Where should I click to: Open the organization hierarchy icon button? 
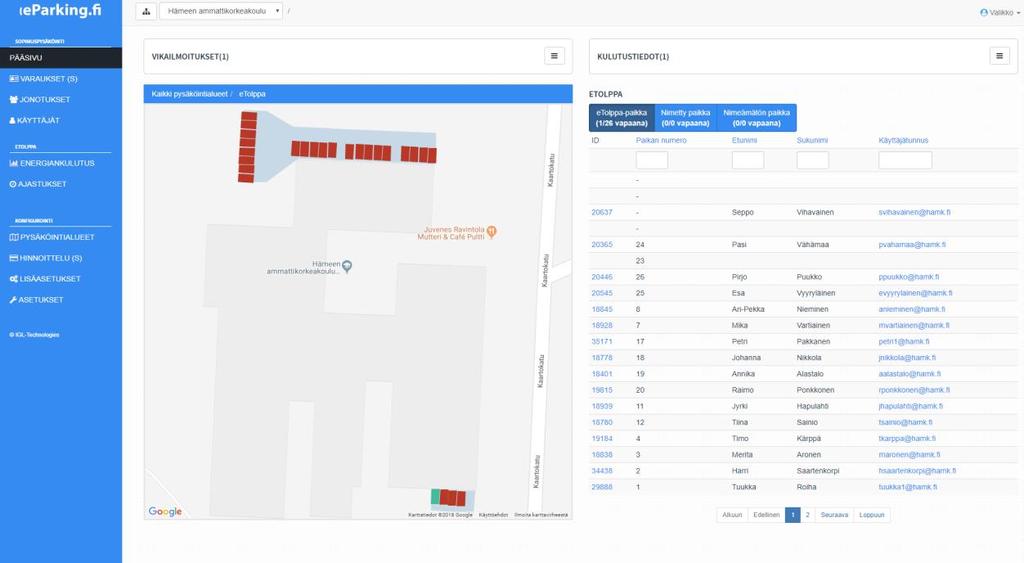click(146, 11)
